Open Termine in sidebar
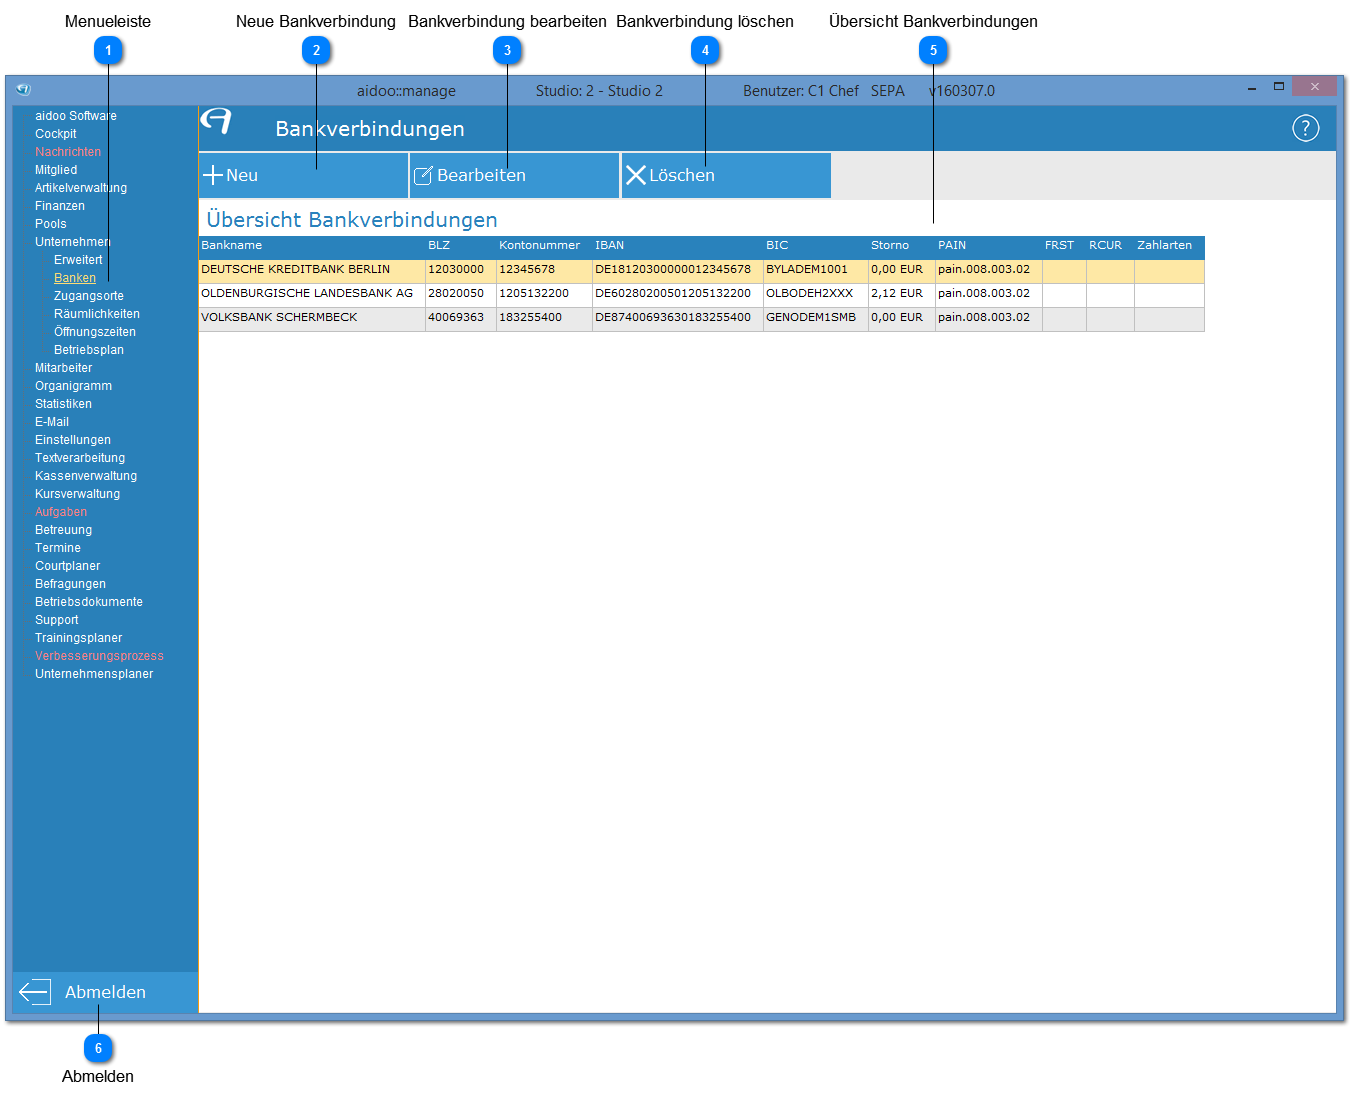The width and height of the screenshot is (1353, 1102). coord(58,548)
